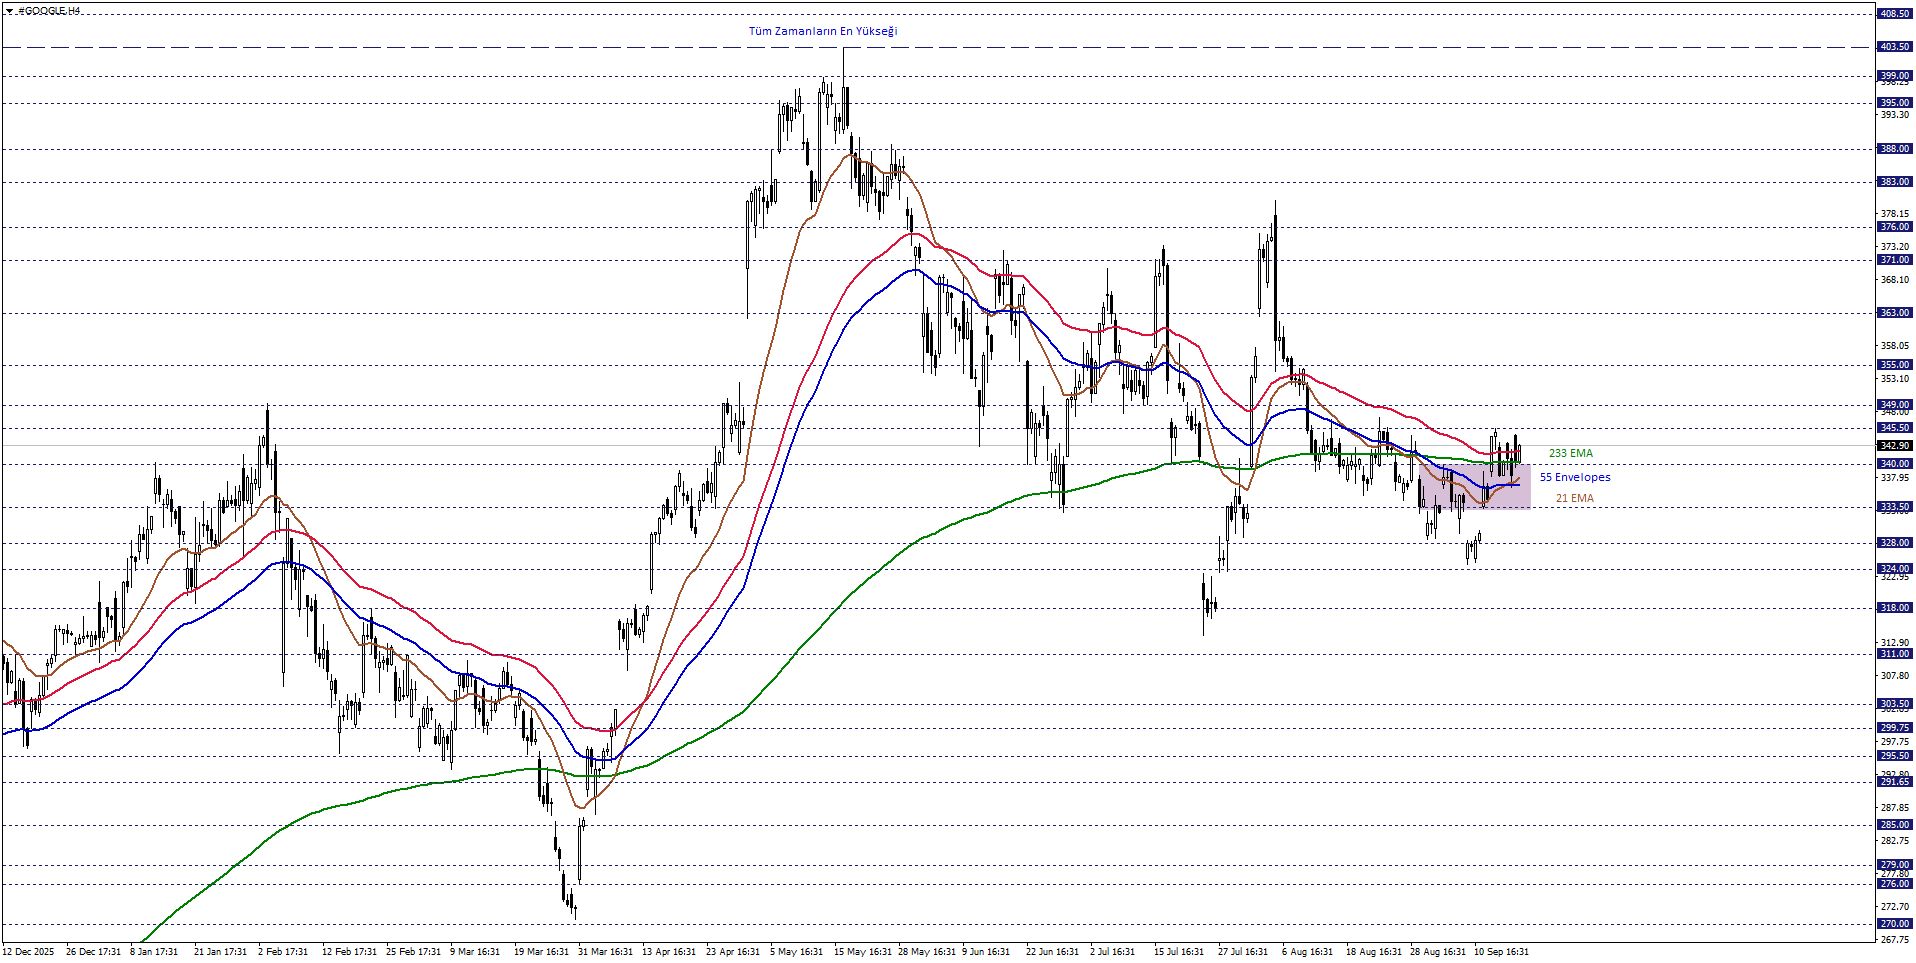The width and height of the screenshot is (1916, 963).
Task: Click the #GOOGLE,H4 chart symbol title
Action: click(x=49, y=11)
